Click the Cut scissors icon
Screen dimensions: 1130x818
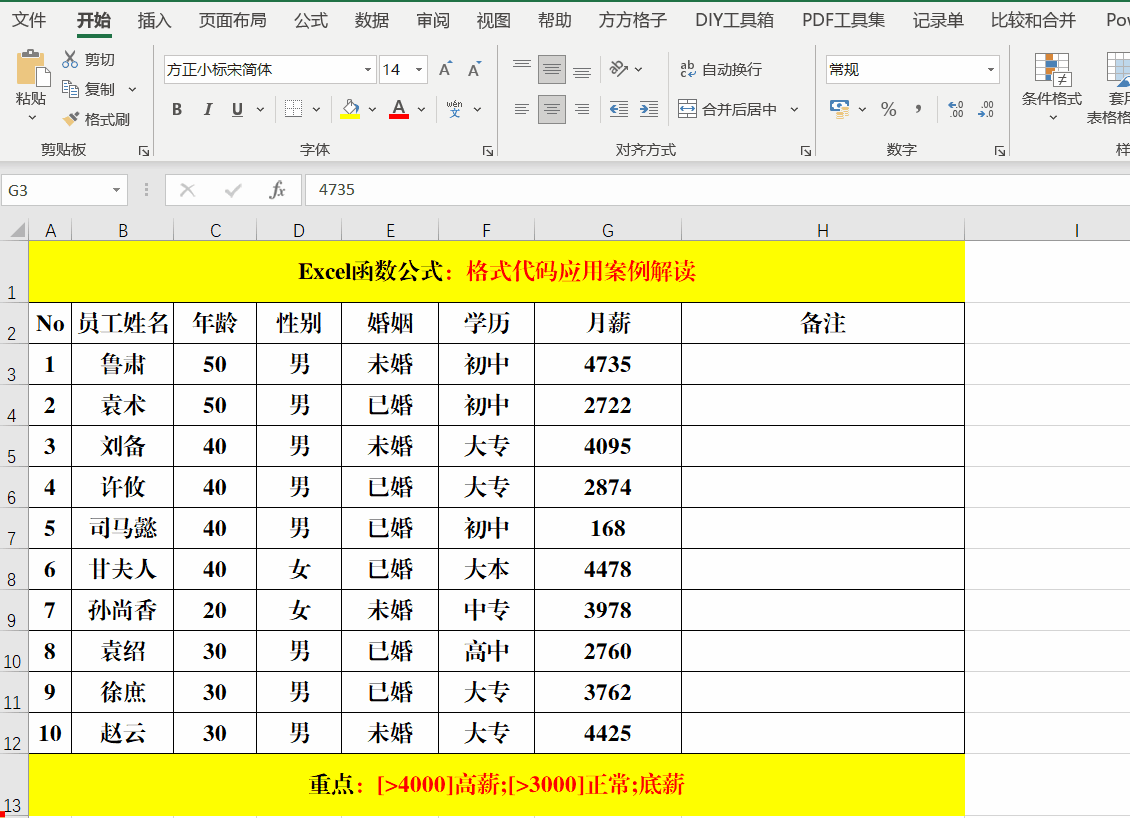(70, 59)
